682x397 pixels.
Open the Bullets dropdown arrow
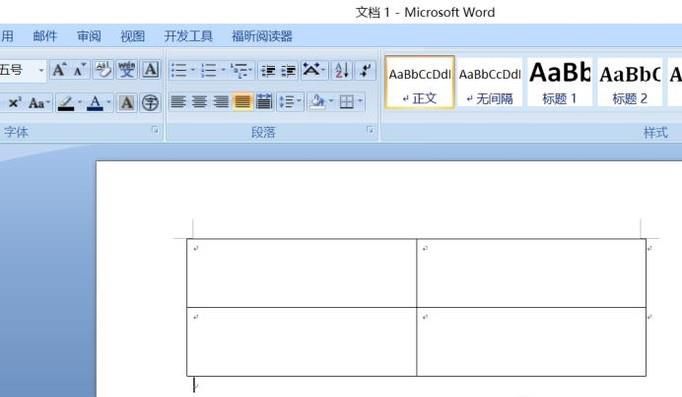[x=193, y=70]
